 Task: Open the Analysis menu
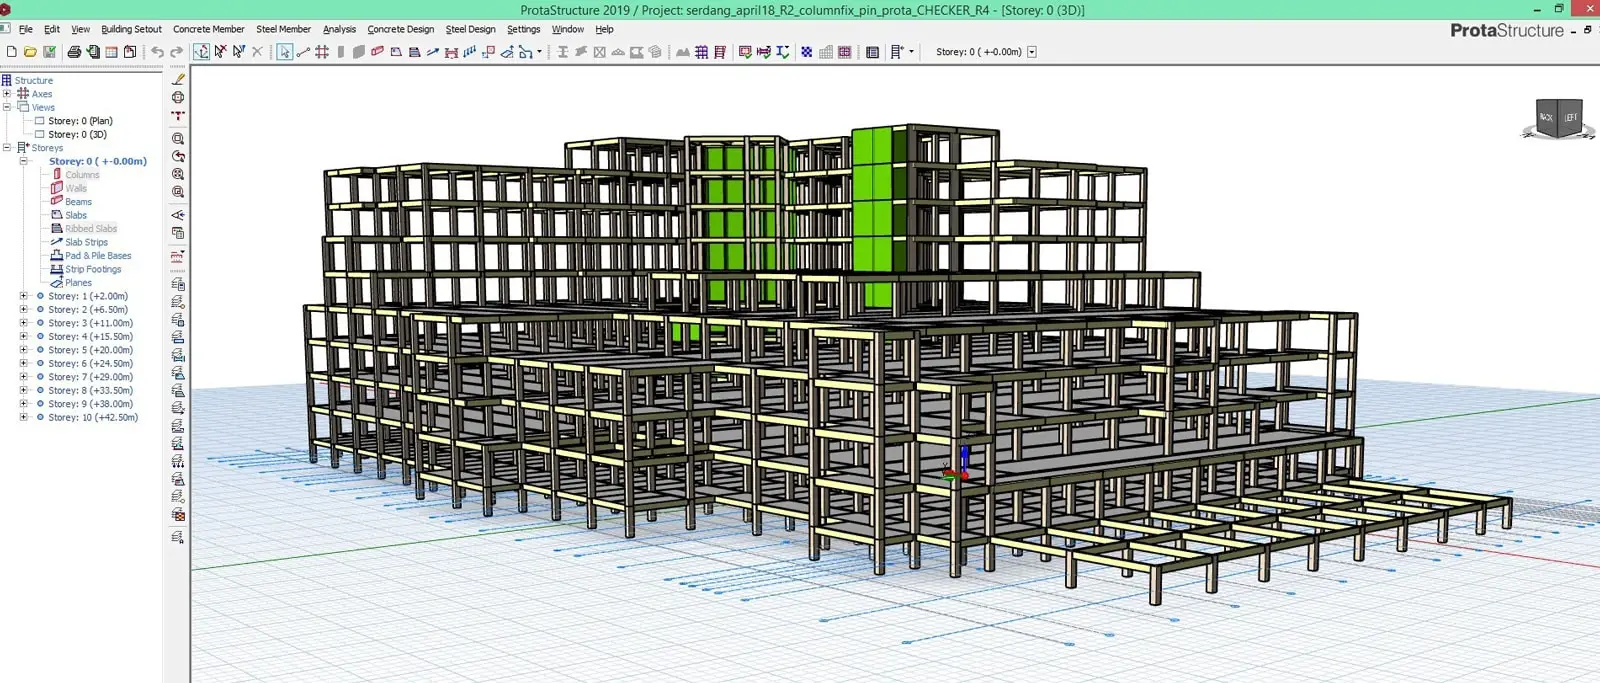pos(339,29)
